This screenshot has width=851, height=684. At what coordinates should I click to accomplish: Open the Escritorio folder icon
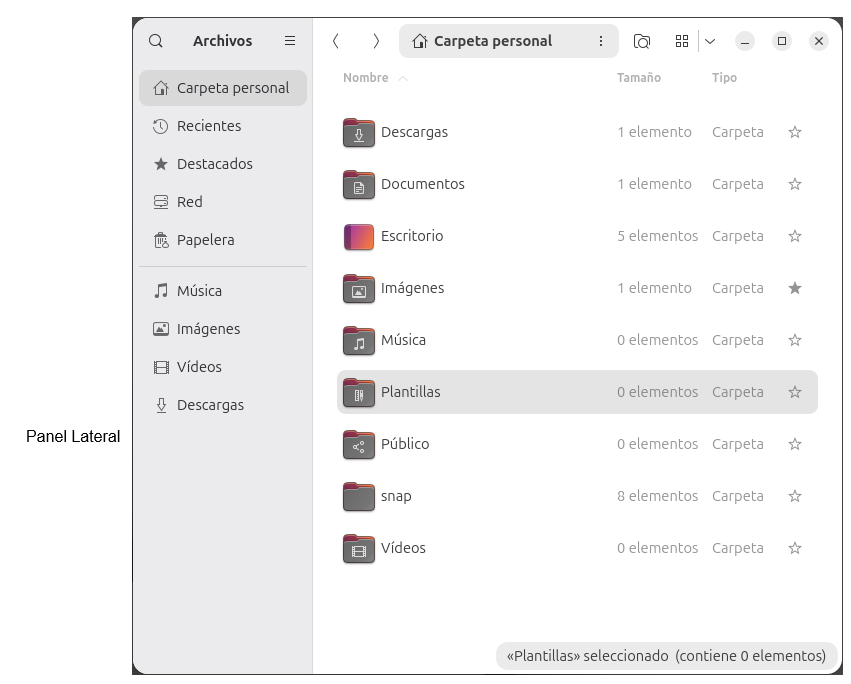[358, 237]
